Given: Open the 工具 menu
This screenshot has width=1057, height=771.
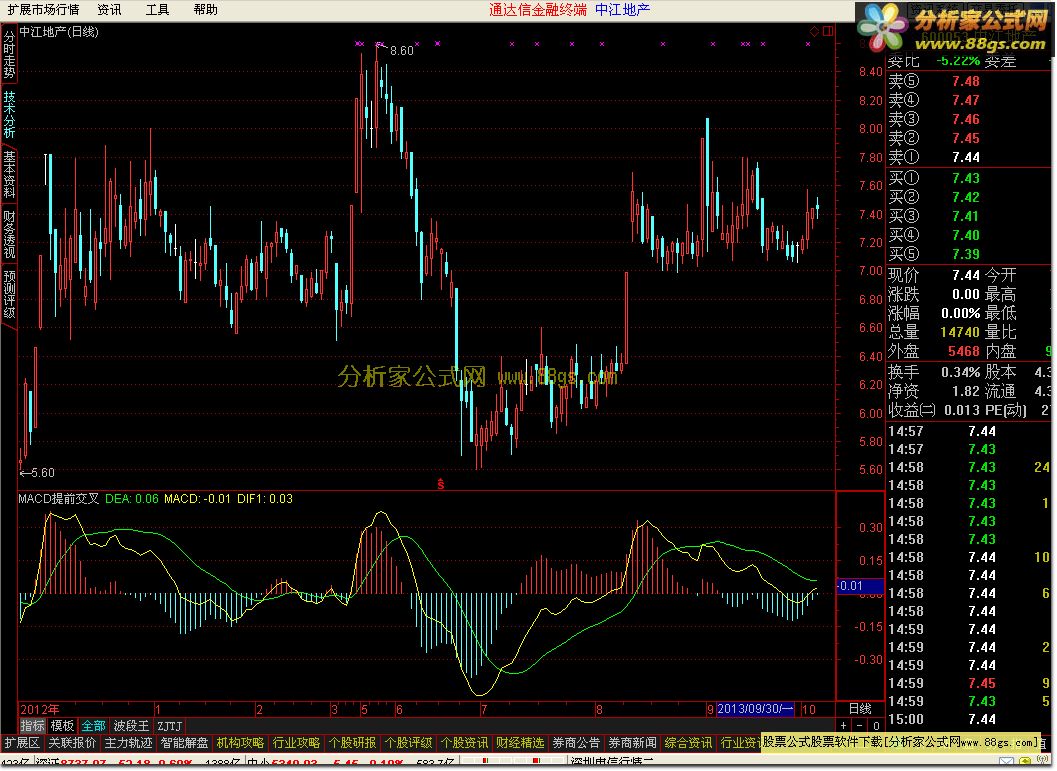Looking at the screenshot, I should (x=157, y=9).
